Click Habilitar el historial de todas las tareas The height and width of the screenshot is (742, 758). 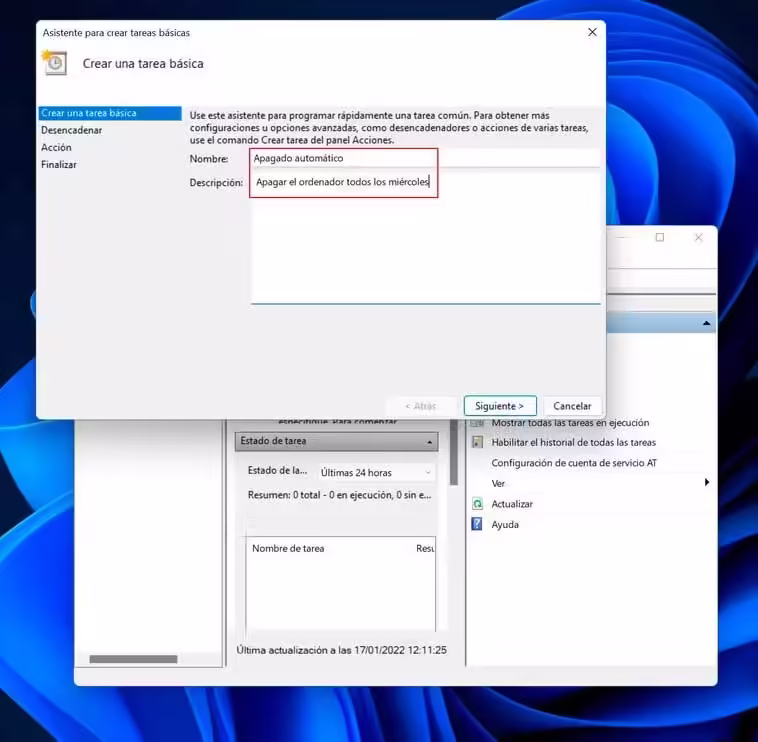pyautogui.click(x=573, y=442)
